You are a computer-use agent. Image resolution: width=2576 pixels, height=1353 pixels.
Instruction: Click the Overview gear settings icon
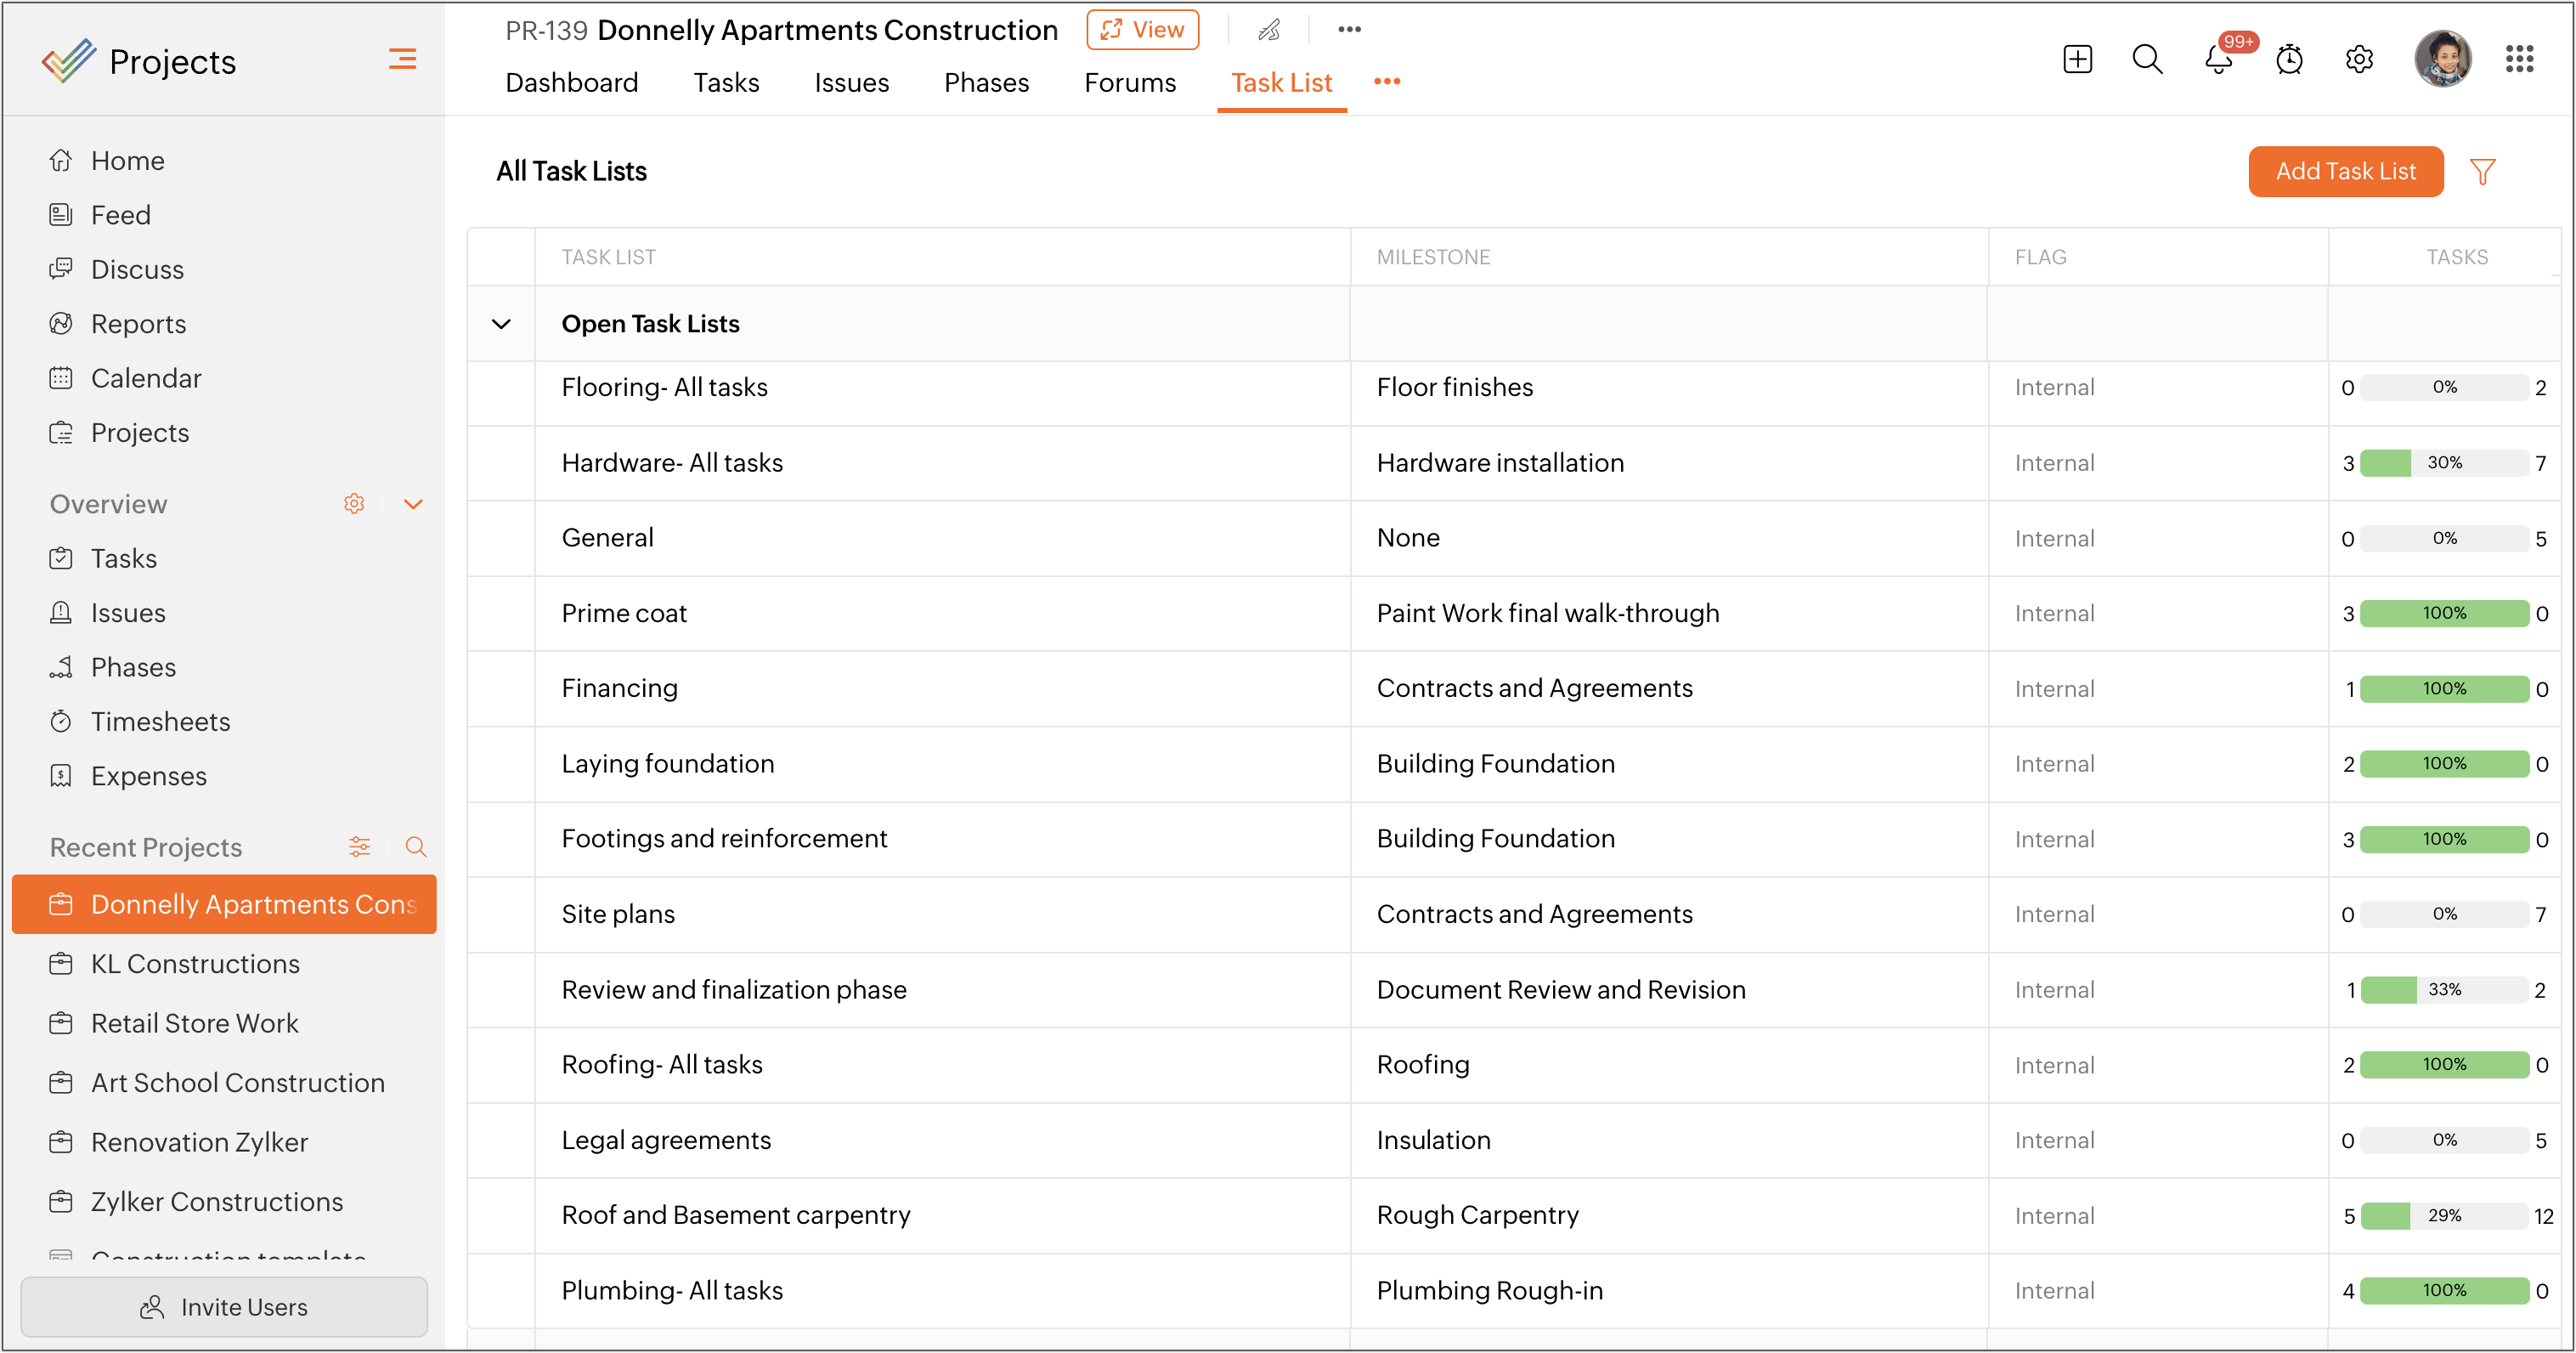coord(354,504)
